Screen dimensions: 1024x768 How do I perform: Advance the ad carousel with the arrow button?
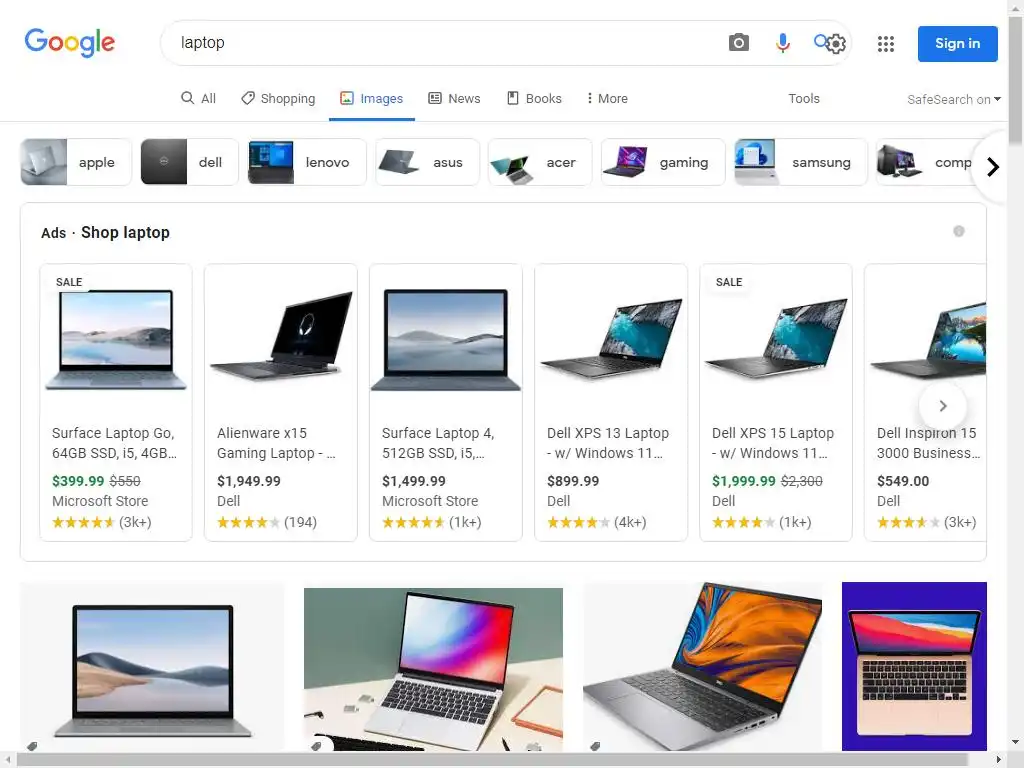(942, 406)
